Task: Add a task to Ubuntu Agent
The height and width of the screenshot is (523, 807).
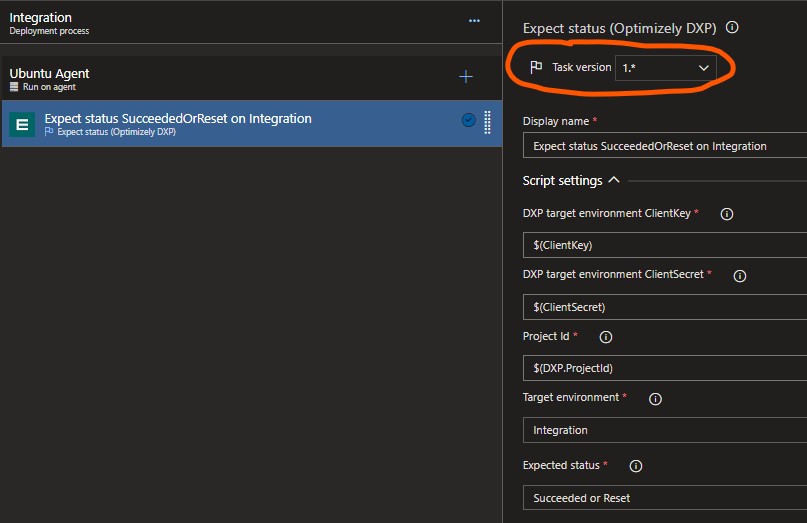Action: point(466,77)
